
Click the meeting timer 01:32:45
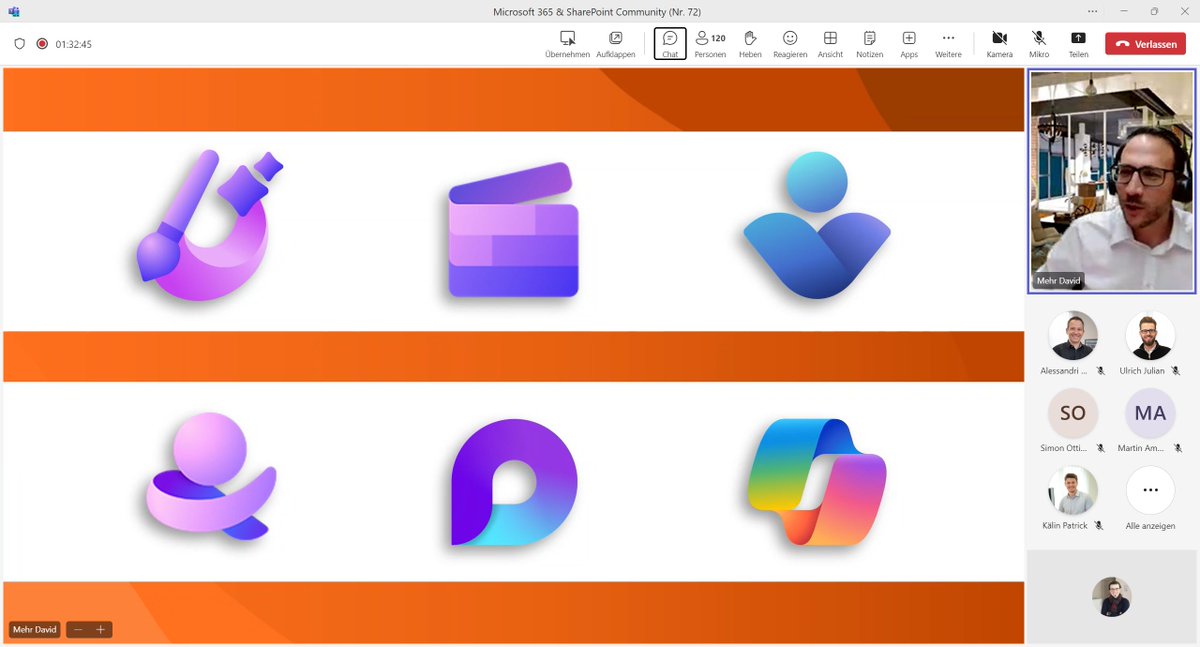74,44
